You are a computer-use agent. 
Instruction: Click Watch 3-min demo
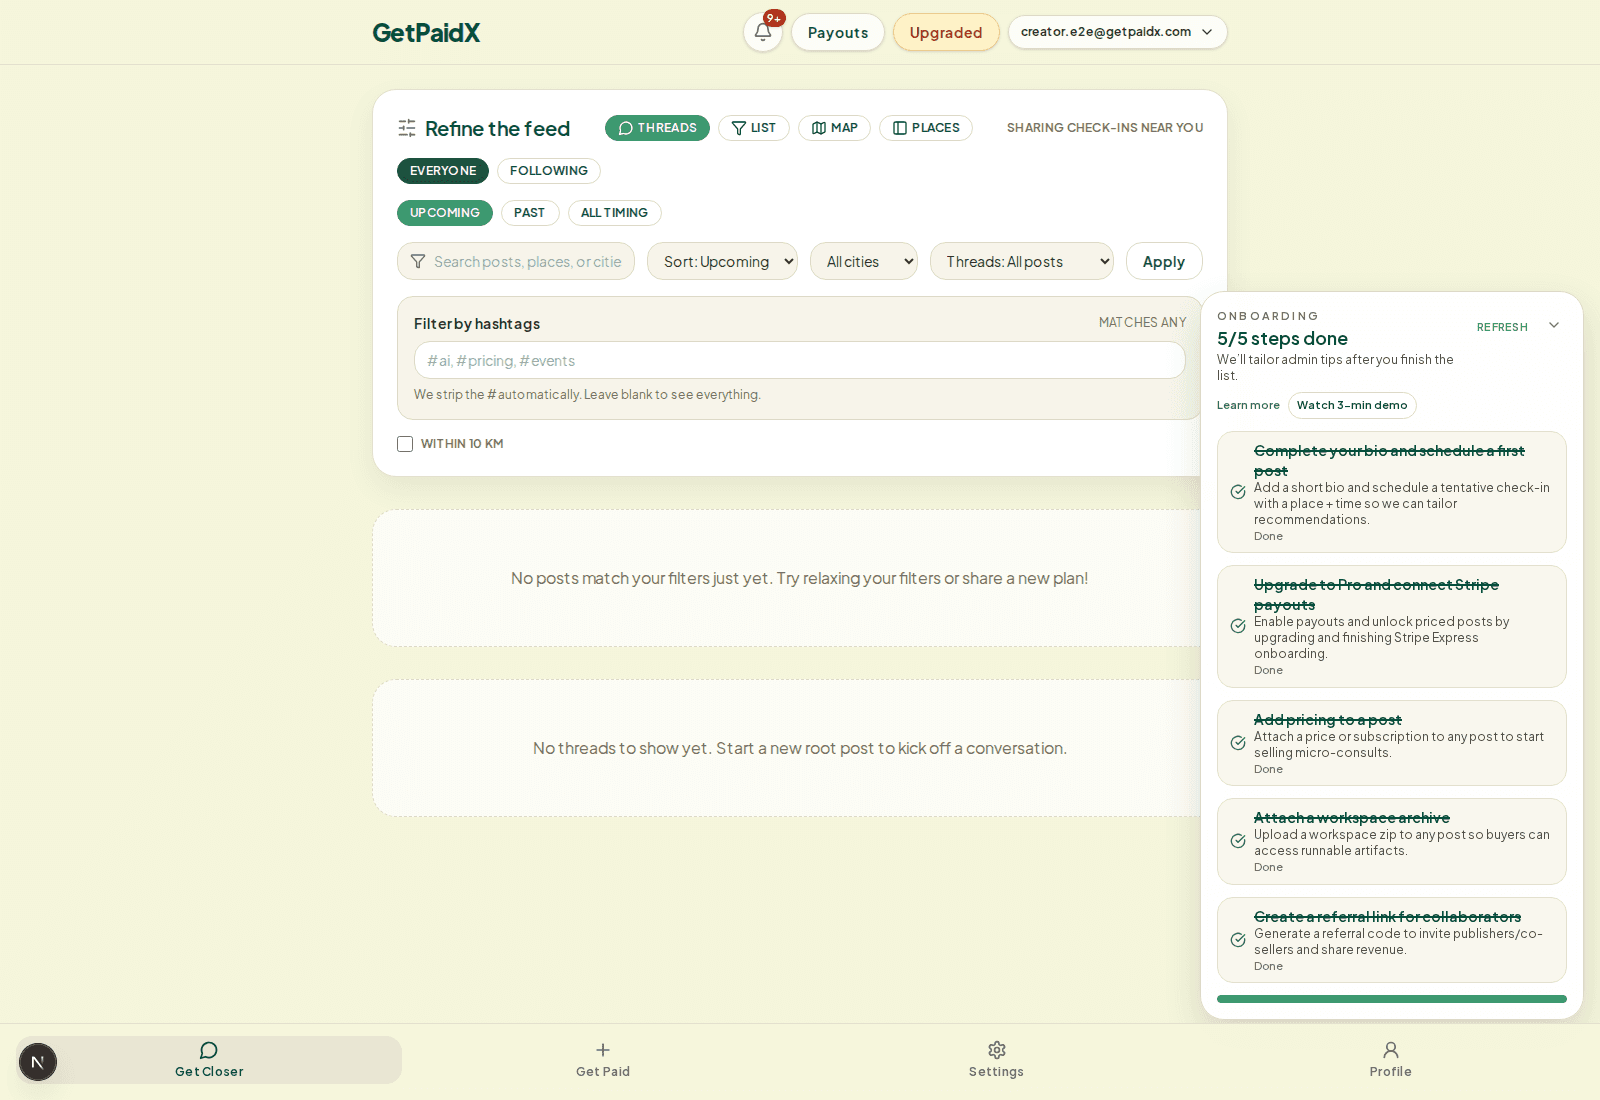pyautogui.click(x=1352, y=405)
